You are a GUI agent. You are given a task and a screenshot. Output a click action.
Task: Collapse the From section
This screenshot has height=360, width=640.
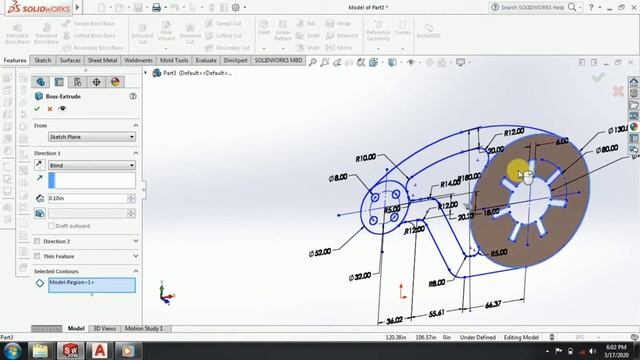pos(136,125)
